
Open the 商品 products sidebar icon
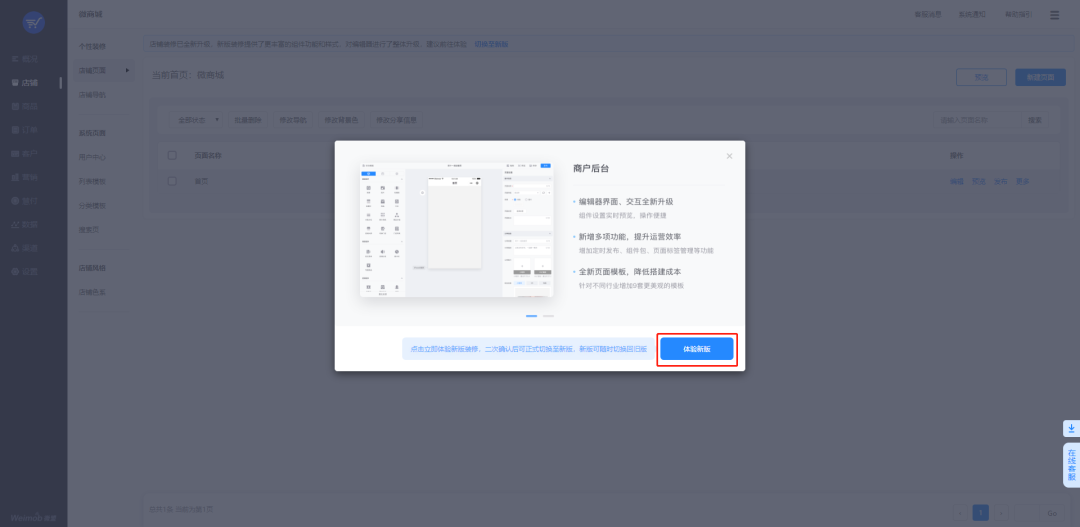[x=15, y=106]
